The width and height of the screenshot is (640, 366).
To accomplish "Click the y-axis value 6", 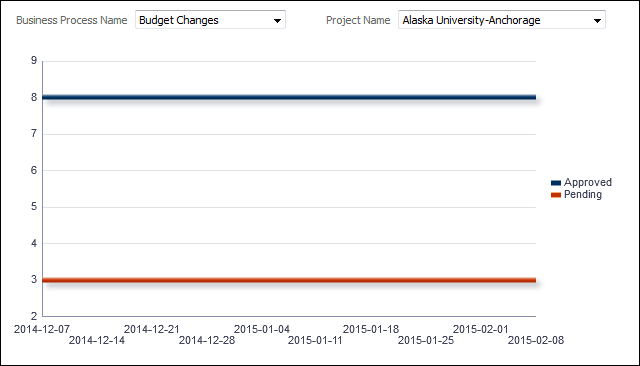I will [x=34, y=170].
